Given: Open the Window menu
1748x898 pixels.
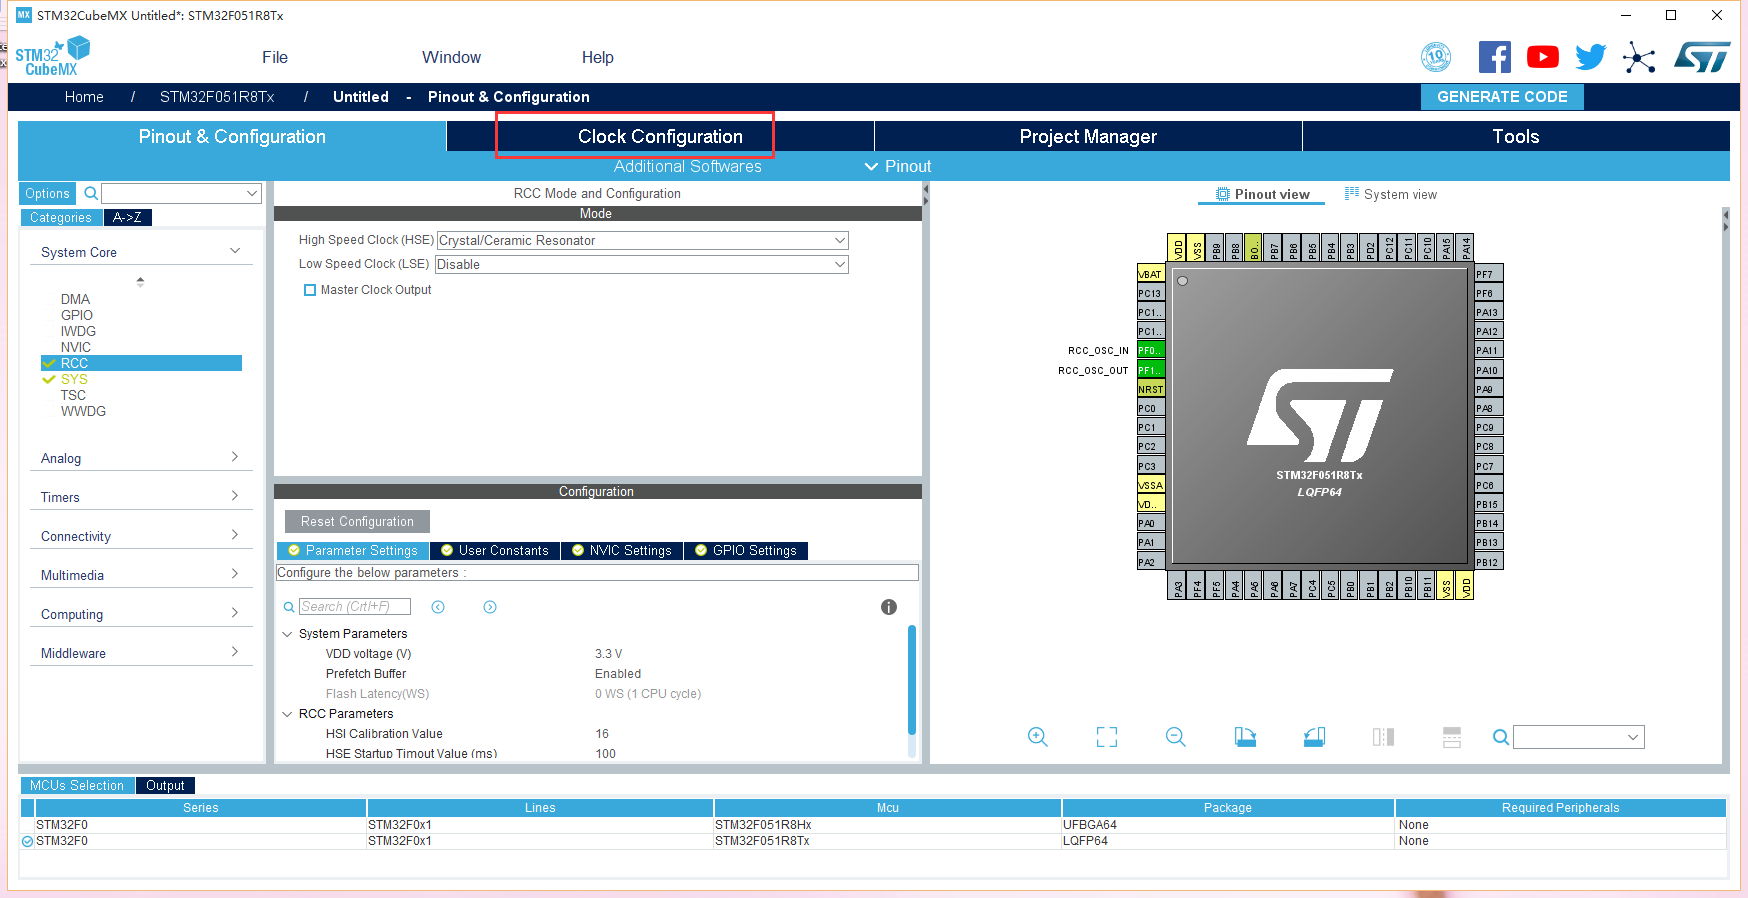Looking at the screenshot, I should coord(451,57).
